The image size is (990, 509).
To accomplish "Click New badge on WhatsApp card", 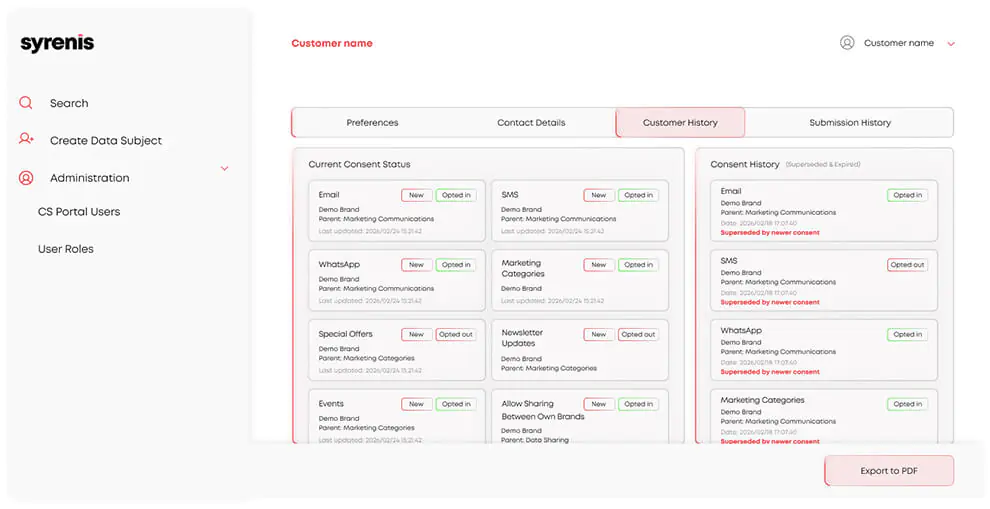I will point(417,265).
